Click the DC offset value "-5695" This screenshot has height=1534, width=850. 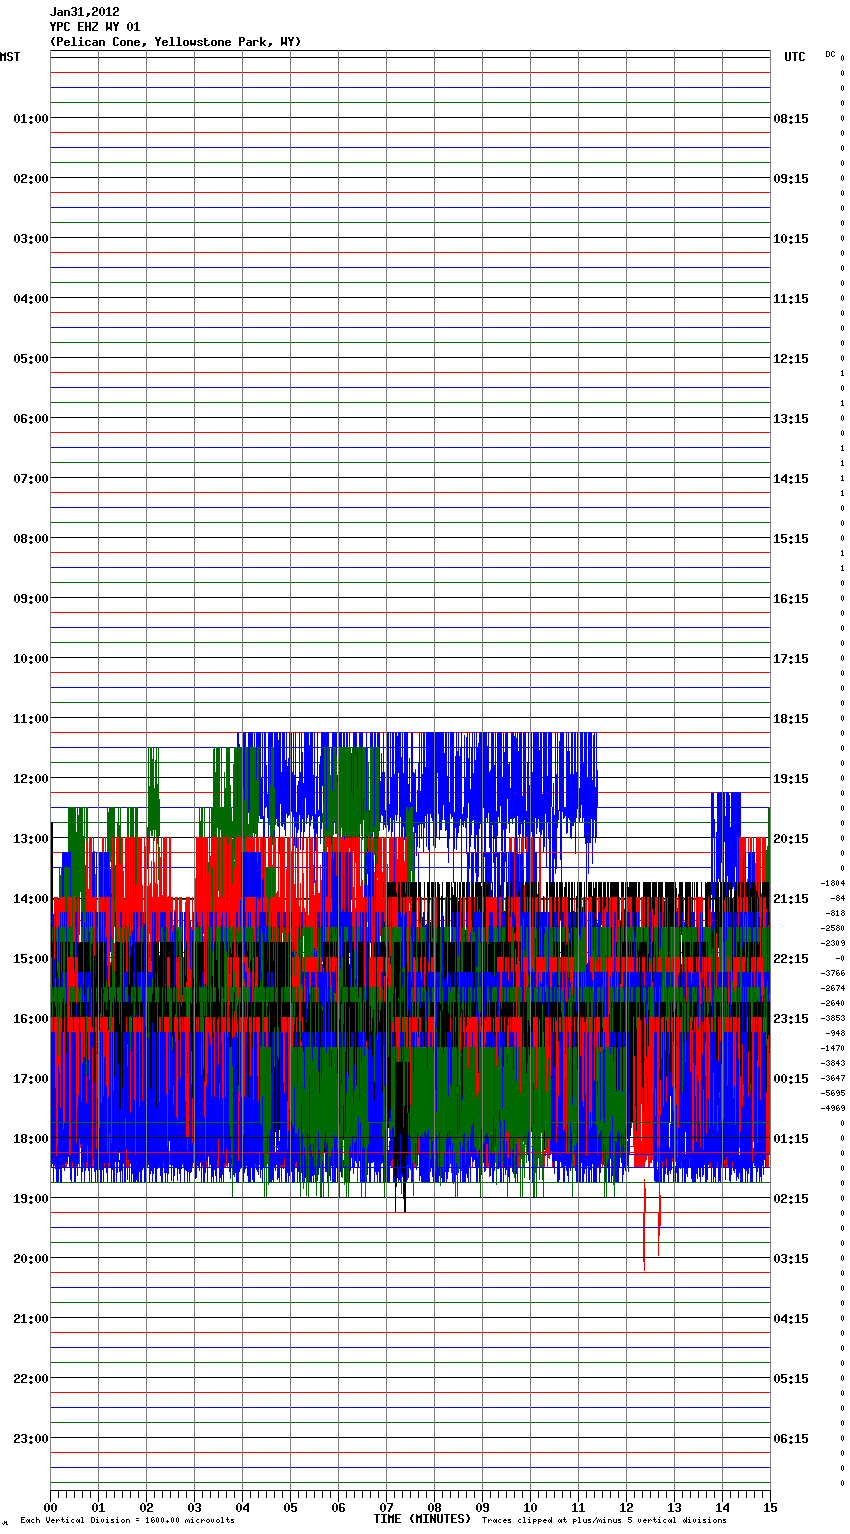tap(833, 1093)
